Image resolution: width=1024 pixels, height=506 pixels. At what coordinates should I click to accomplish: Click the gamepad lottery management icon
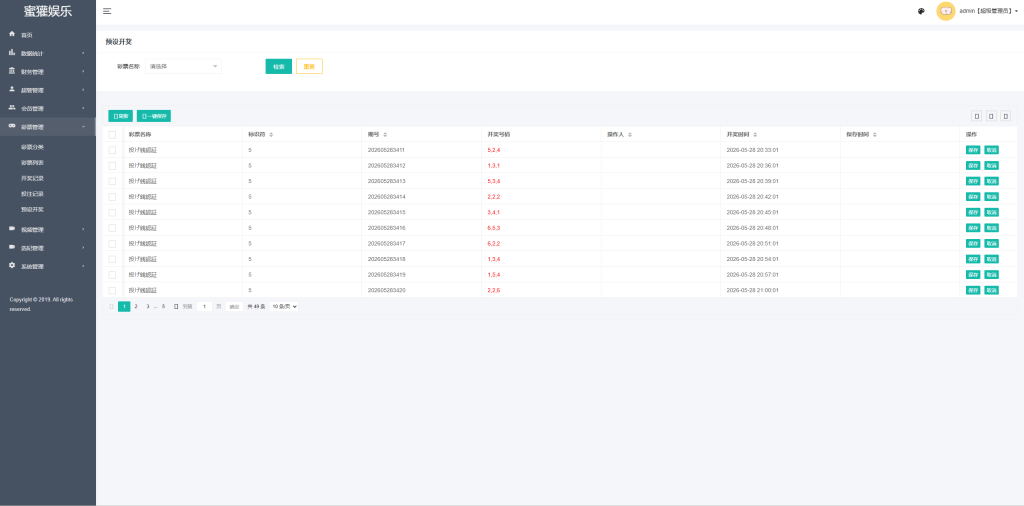point(12,126)
